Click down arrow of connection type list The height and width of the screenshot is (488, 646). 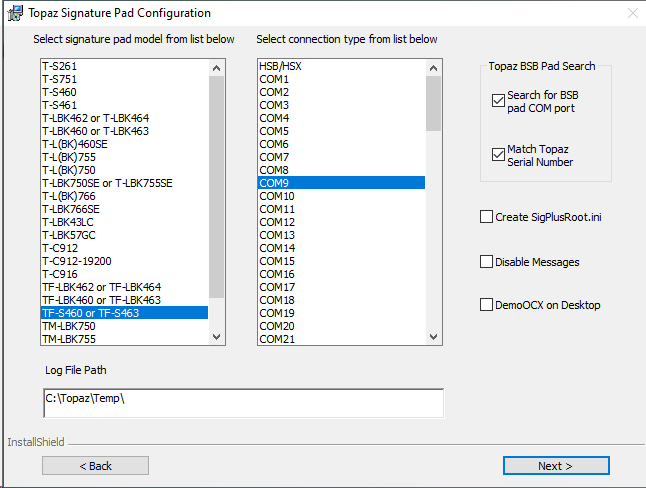click(x=433, y=337)
